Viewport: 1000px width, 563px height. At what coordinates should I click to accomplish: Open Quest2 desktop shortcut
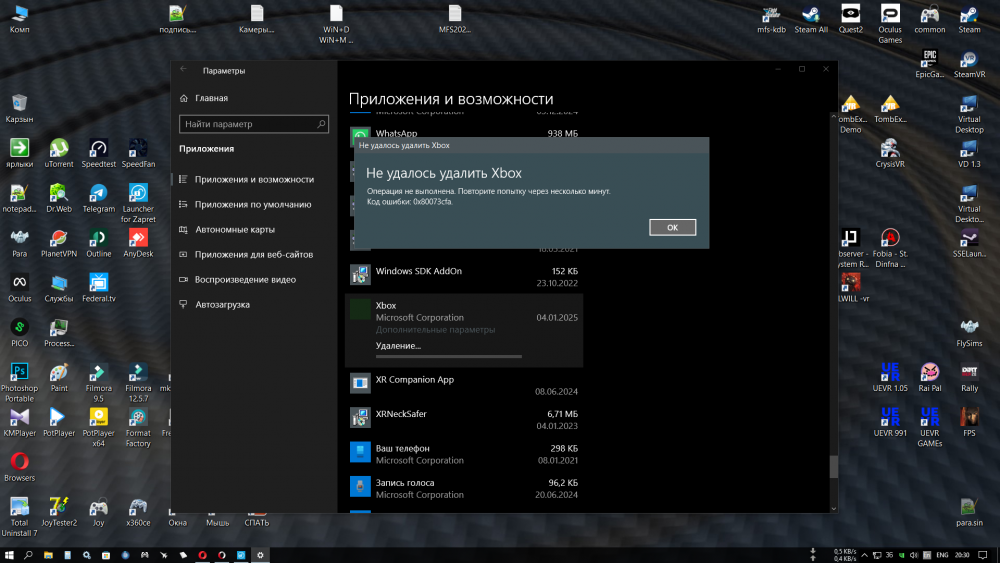pos(851,19)
